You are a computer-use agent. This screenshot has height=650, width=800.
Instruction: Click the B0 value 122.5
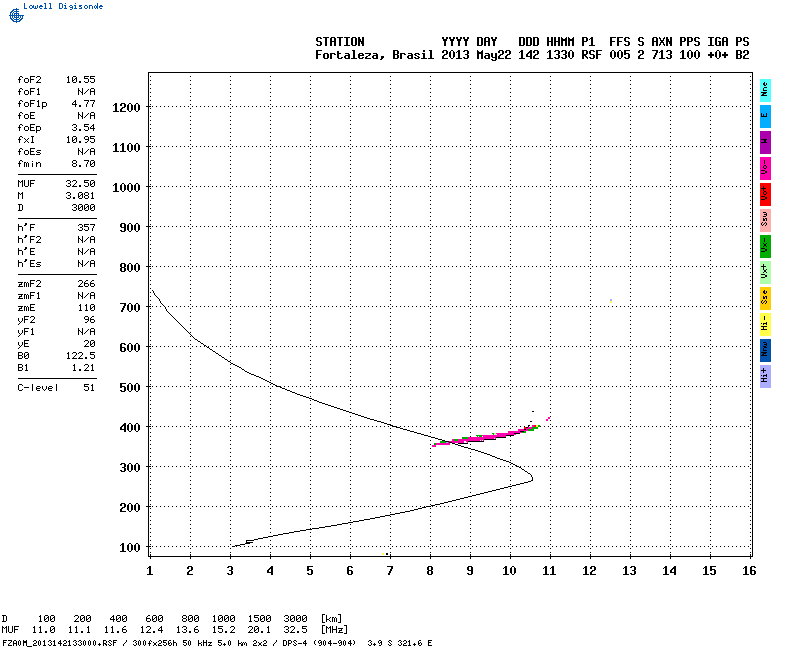coord(80,356)
